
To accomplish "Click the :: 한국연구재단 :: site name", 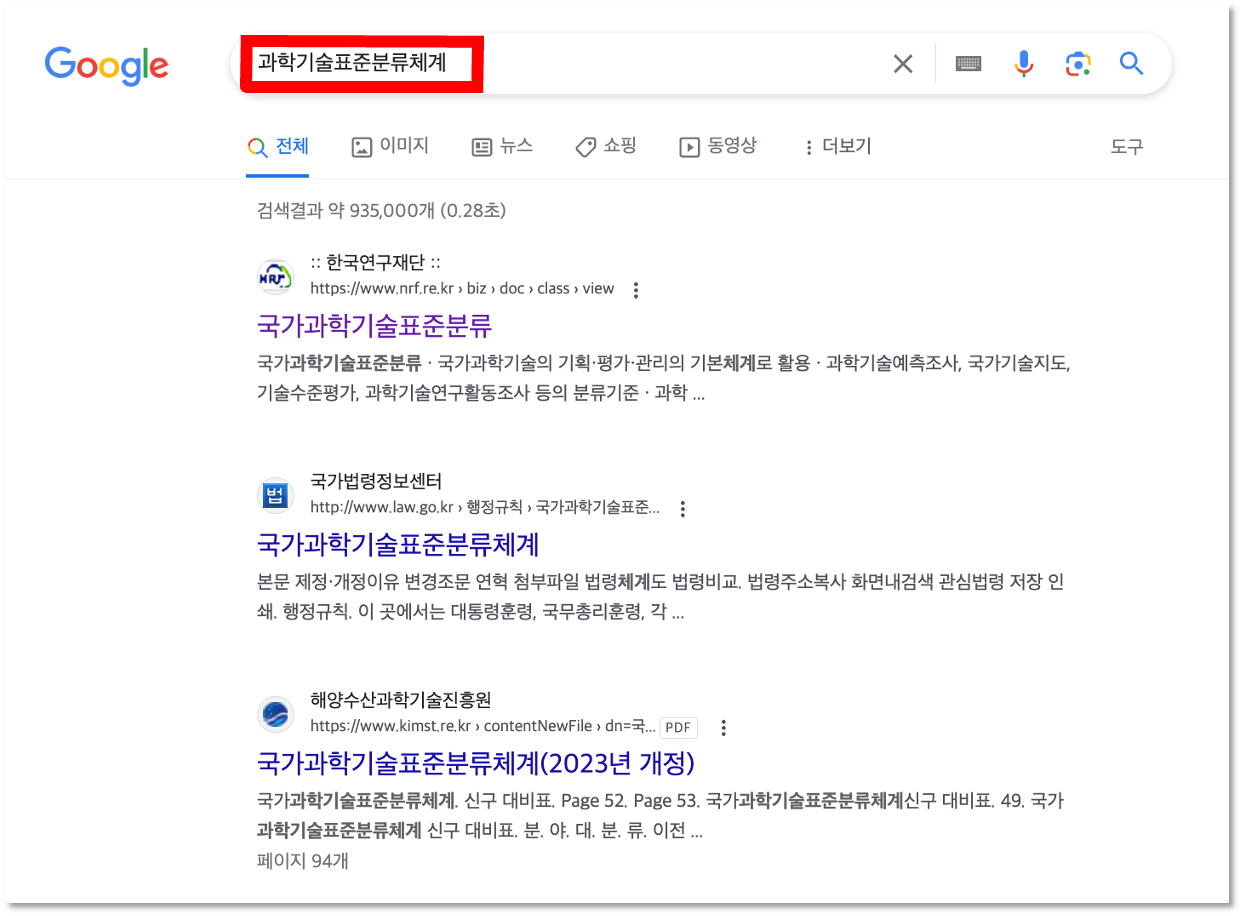I will [375, 263].
